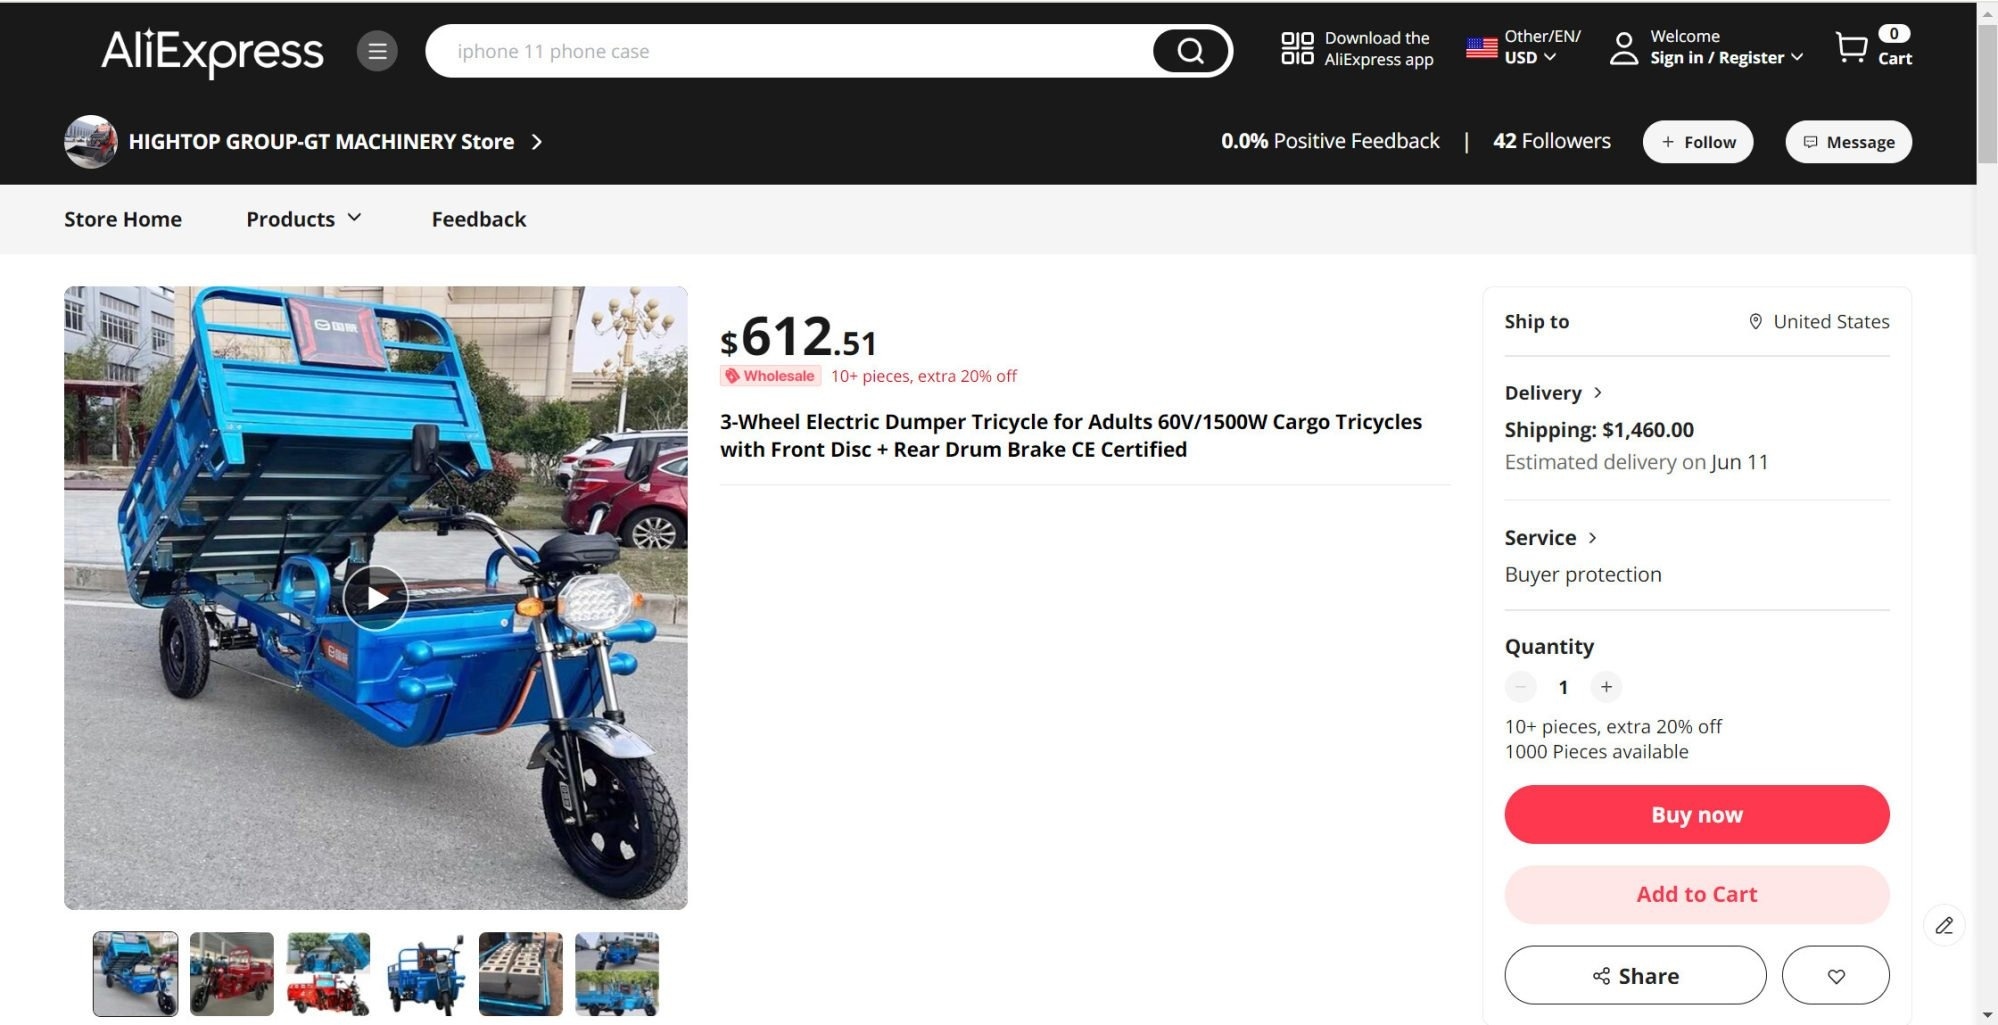The image size is (1998, 1025).
Task: Select the red tricycle thumbnail
Action: (x=232, y=973)
